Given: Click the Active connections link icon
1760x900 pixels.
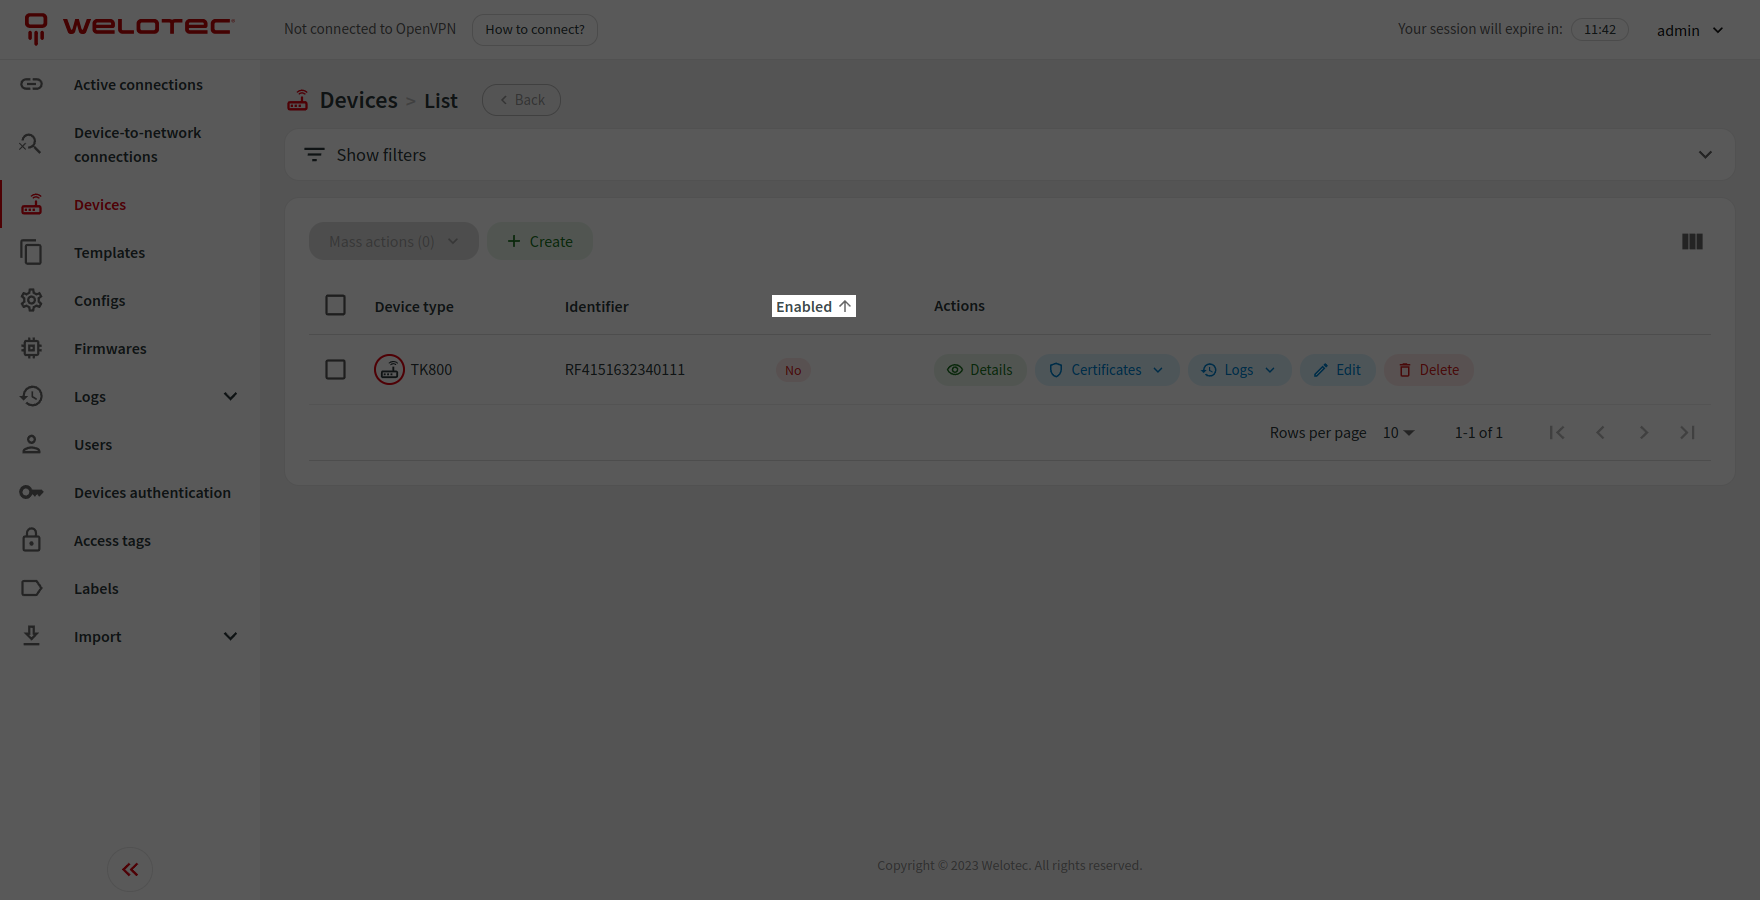Looking at the screenshot, I should (32, 85).
